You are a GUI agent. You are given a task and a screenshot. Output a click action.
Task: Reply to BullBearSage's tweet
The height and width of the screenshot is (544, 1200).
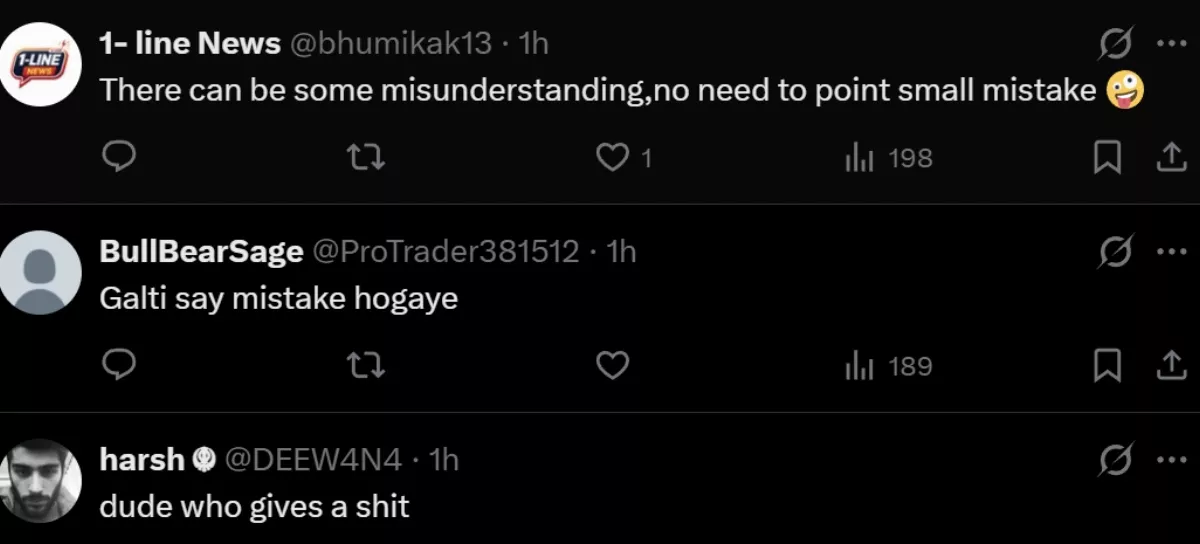tap(119, 367)
